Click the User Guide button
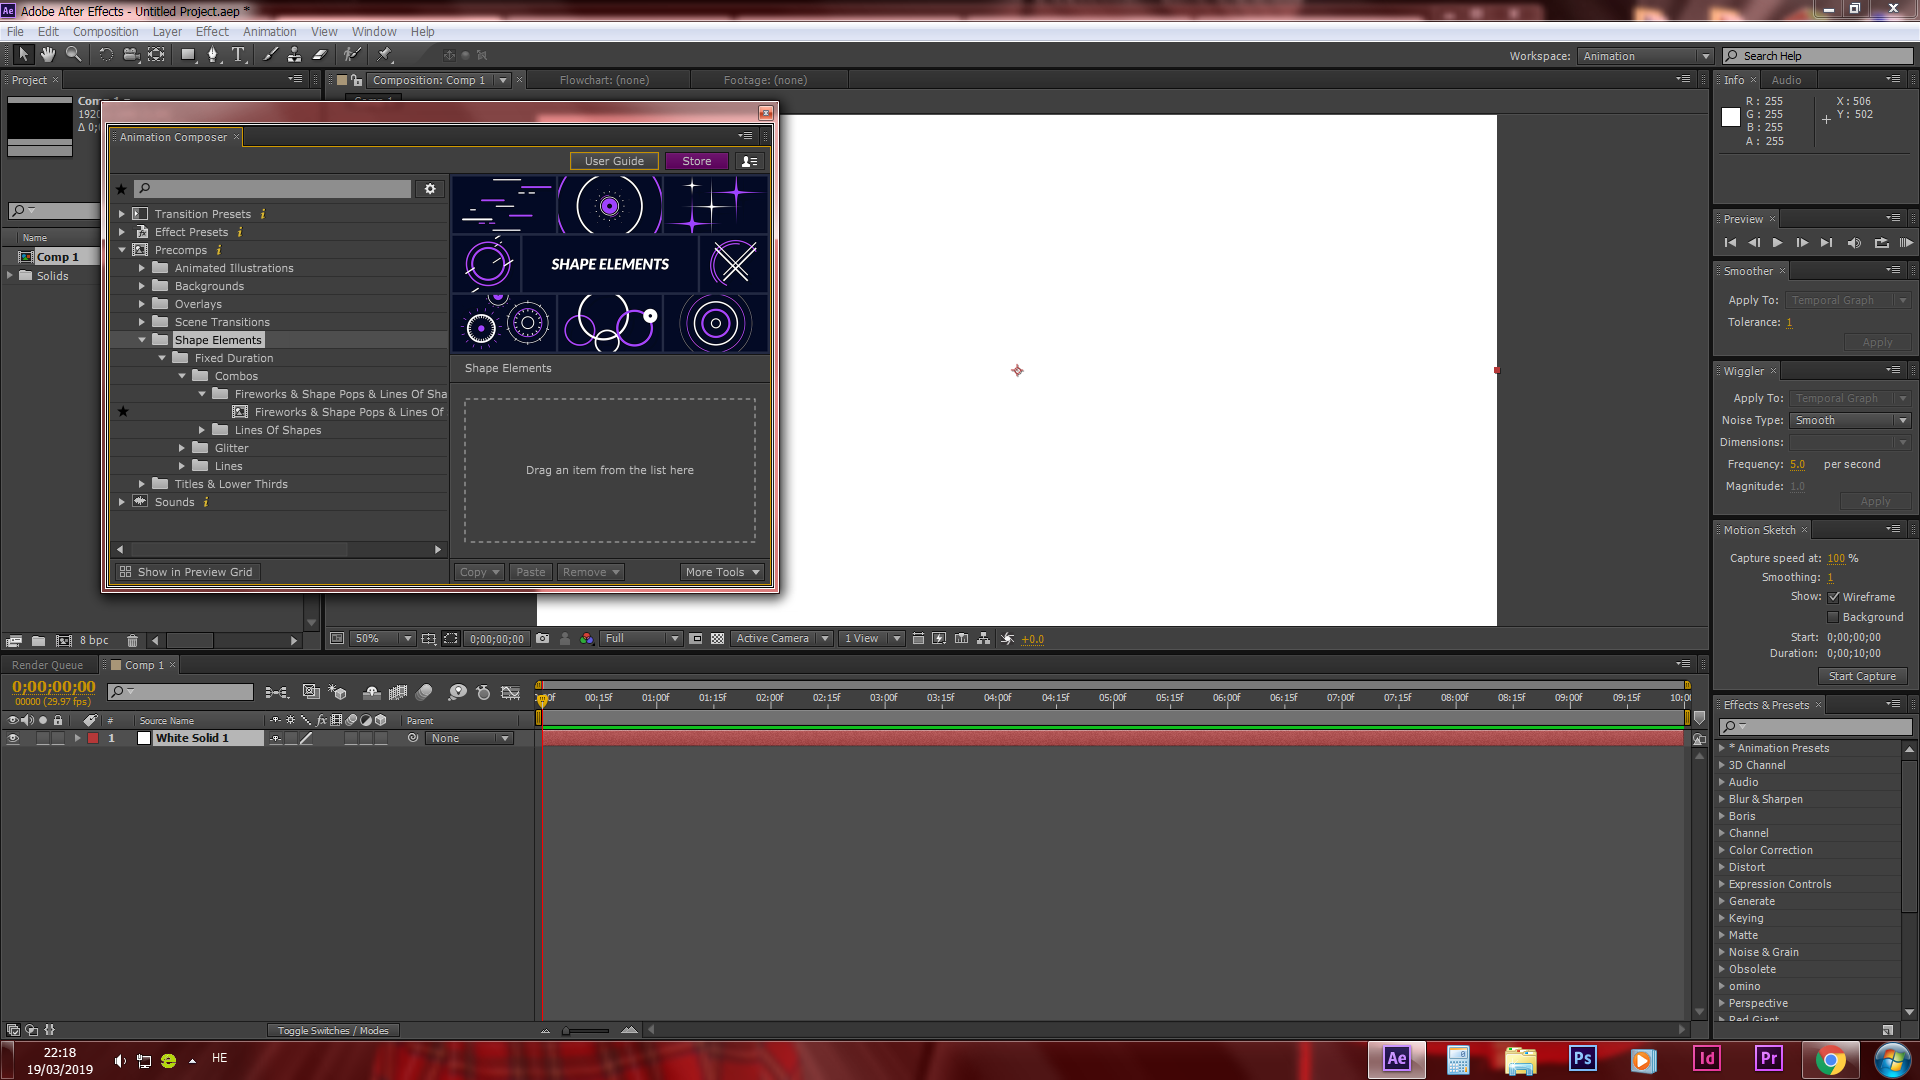Viewport: 1920px width, 1080px height. [614, 161]
